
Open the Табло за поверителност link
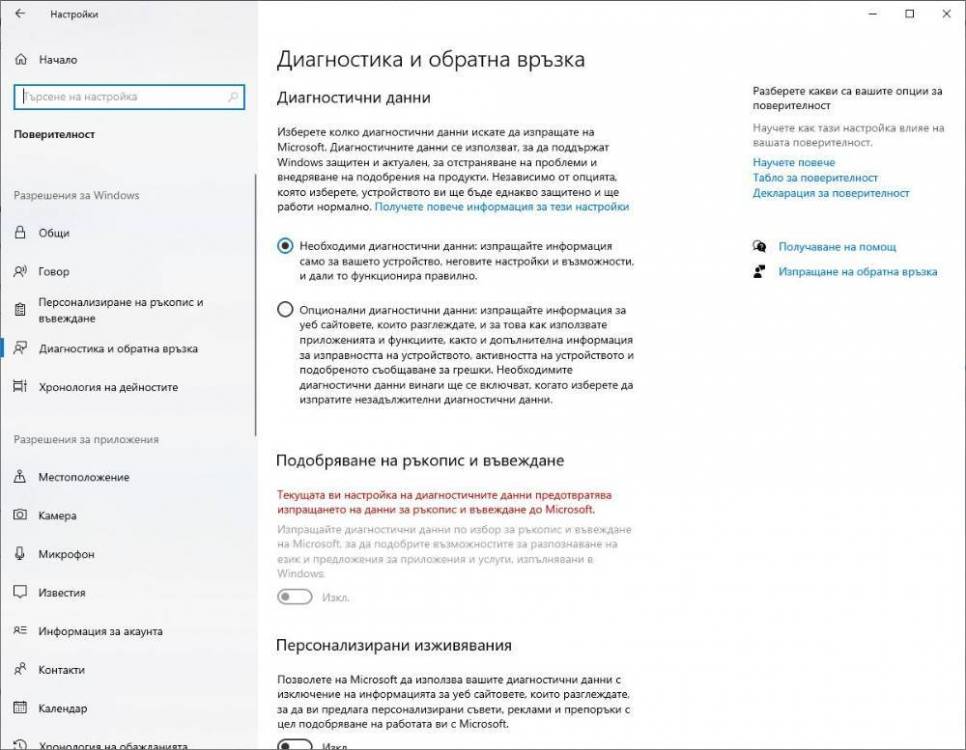[815, 177]
